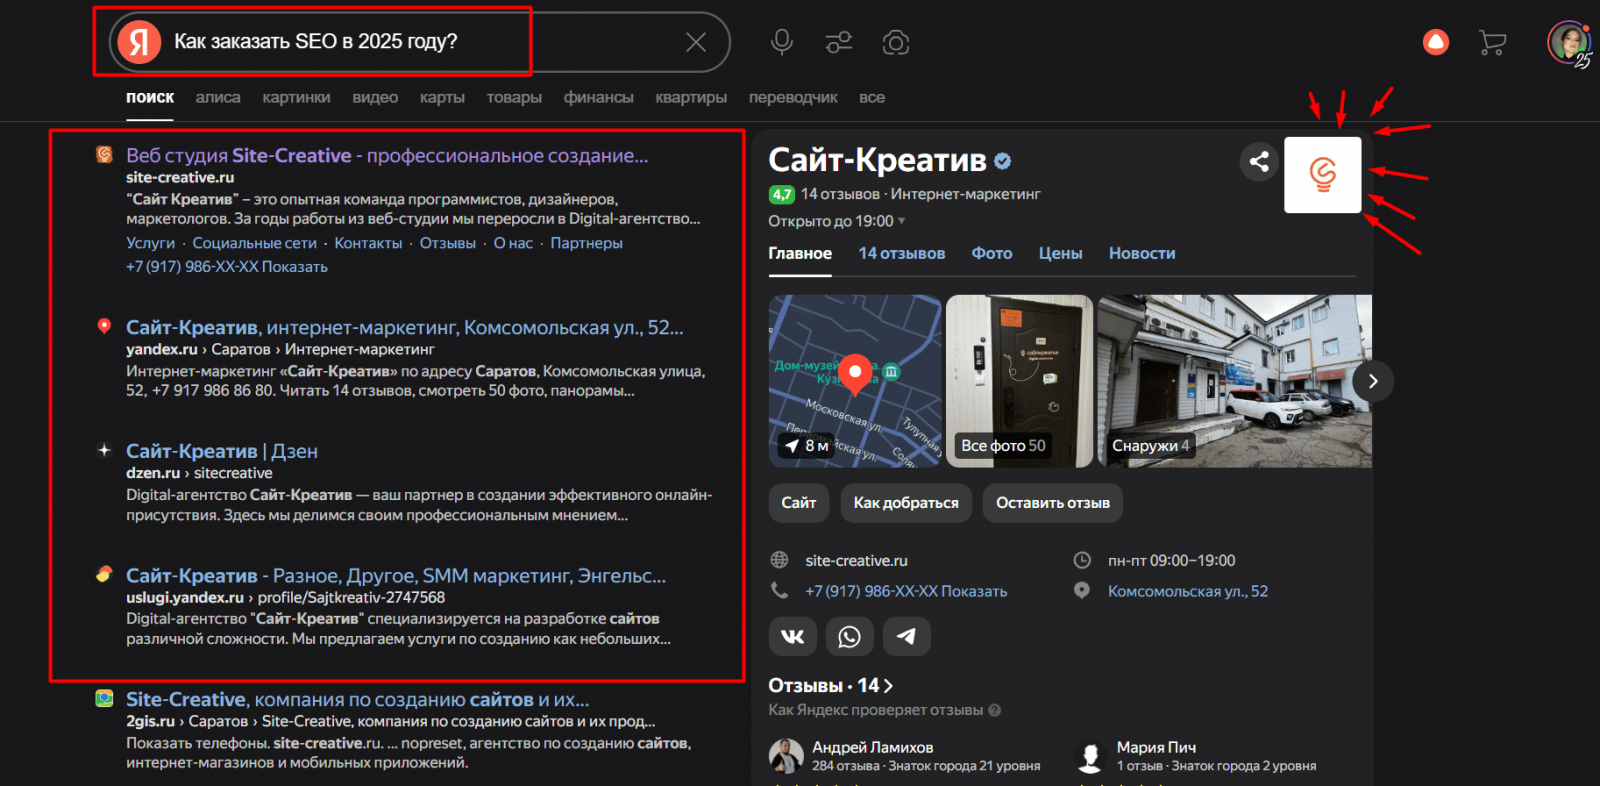Image resolution: width=1600 pixels, height=786 pixels.
Task: Start voice search with microphone icon
Action: [782, 42]
